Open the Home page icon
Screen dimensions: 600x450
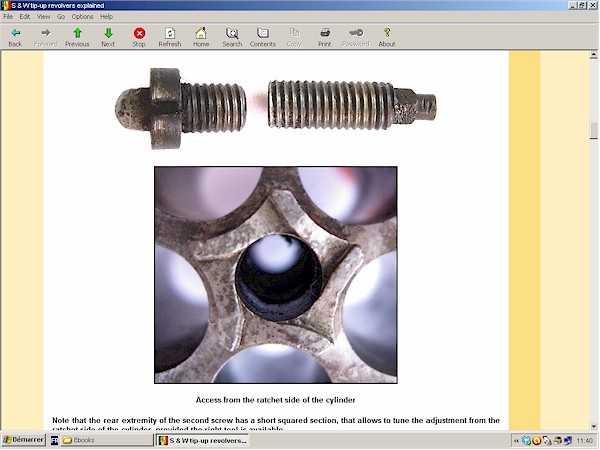tap(201, 33)
